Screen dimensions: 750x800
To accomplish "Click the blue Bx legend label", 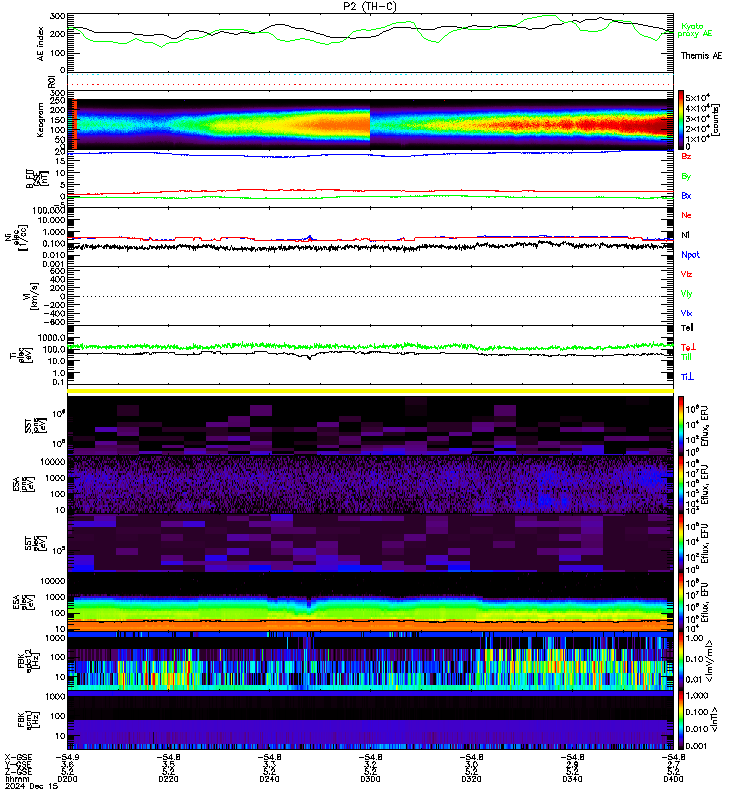I will (686, 195).
